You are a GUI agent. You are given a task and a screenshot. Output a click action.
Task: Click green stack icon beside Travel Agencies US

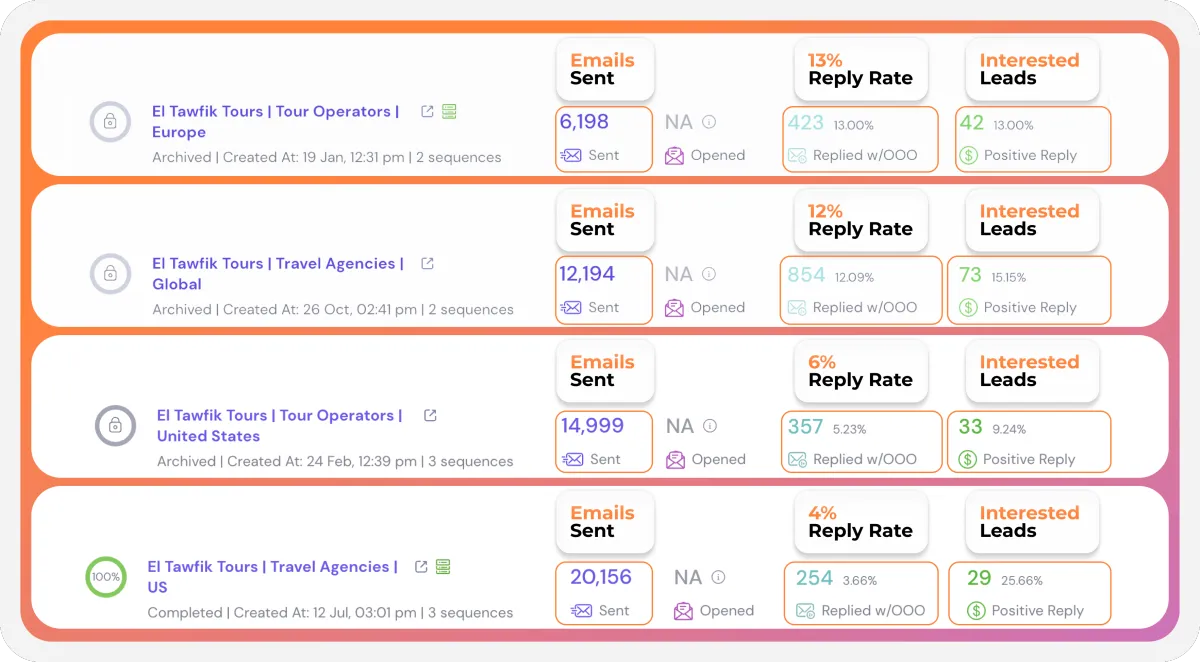[x=443, y=566]
